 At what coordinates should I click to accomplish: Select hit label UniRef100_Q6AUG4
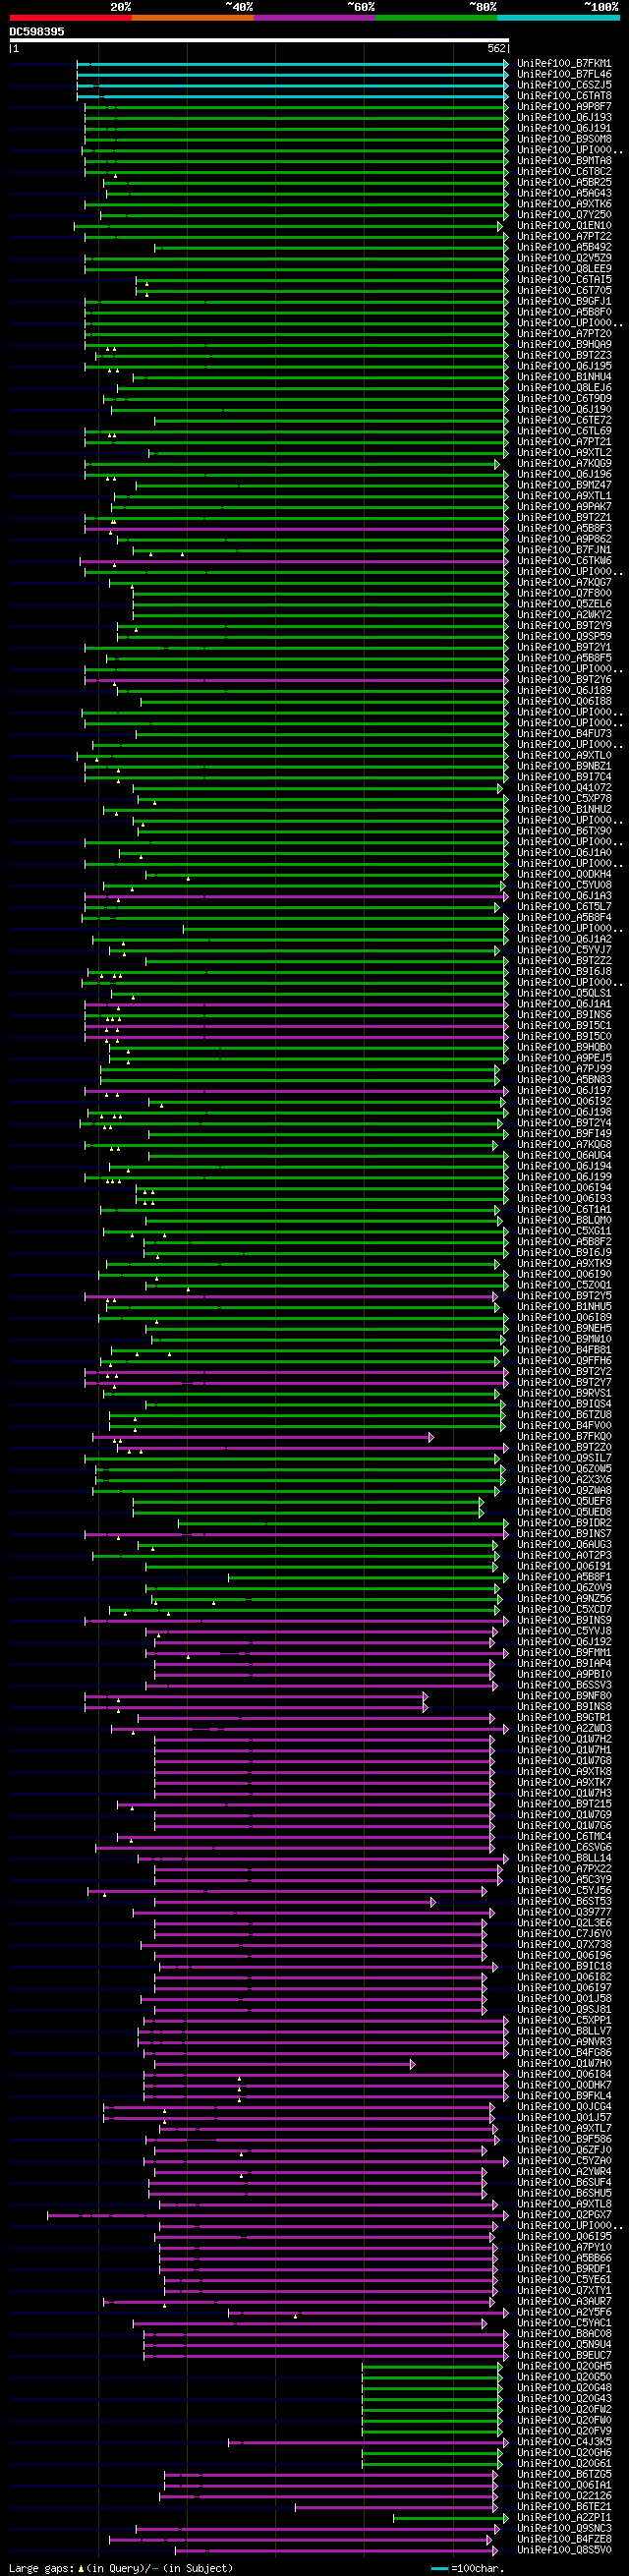point(564,1156)
